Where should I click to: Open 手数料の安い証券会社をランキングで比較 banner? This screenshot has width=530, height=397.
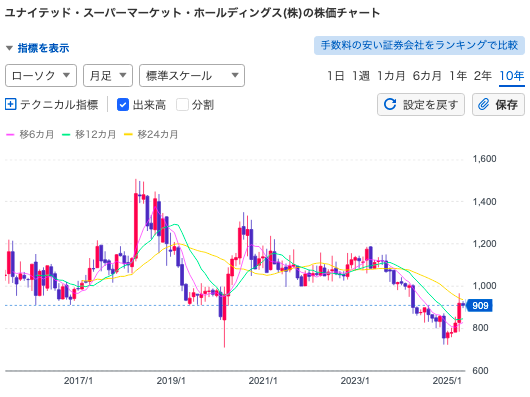tap(419, 45)
